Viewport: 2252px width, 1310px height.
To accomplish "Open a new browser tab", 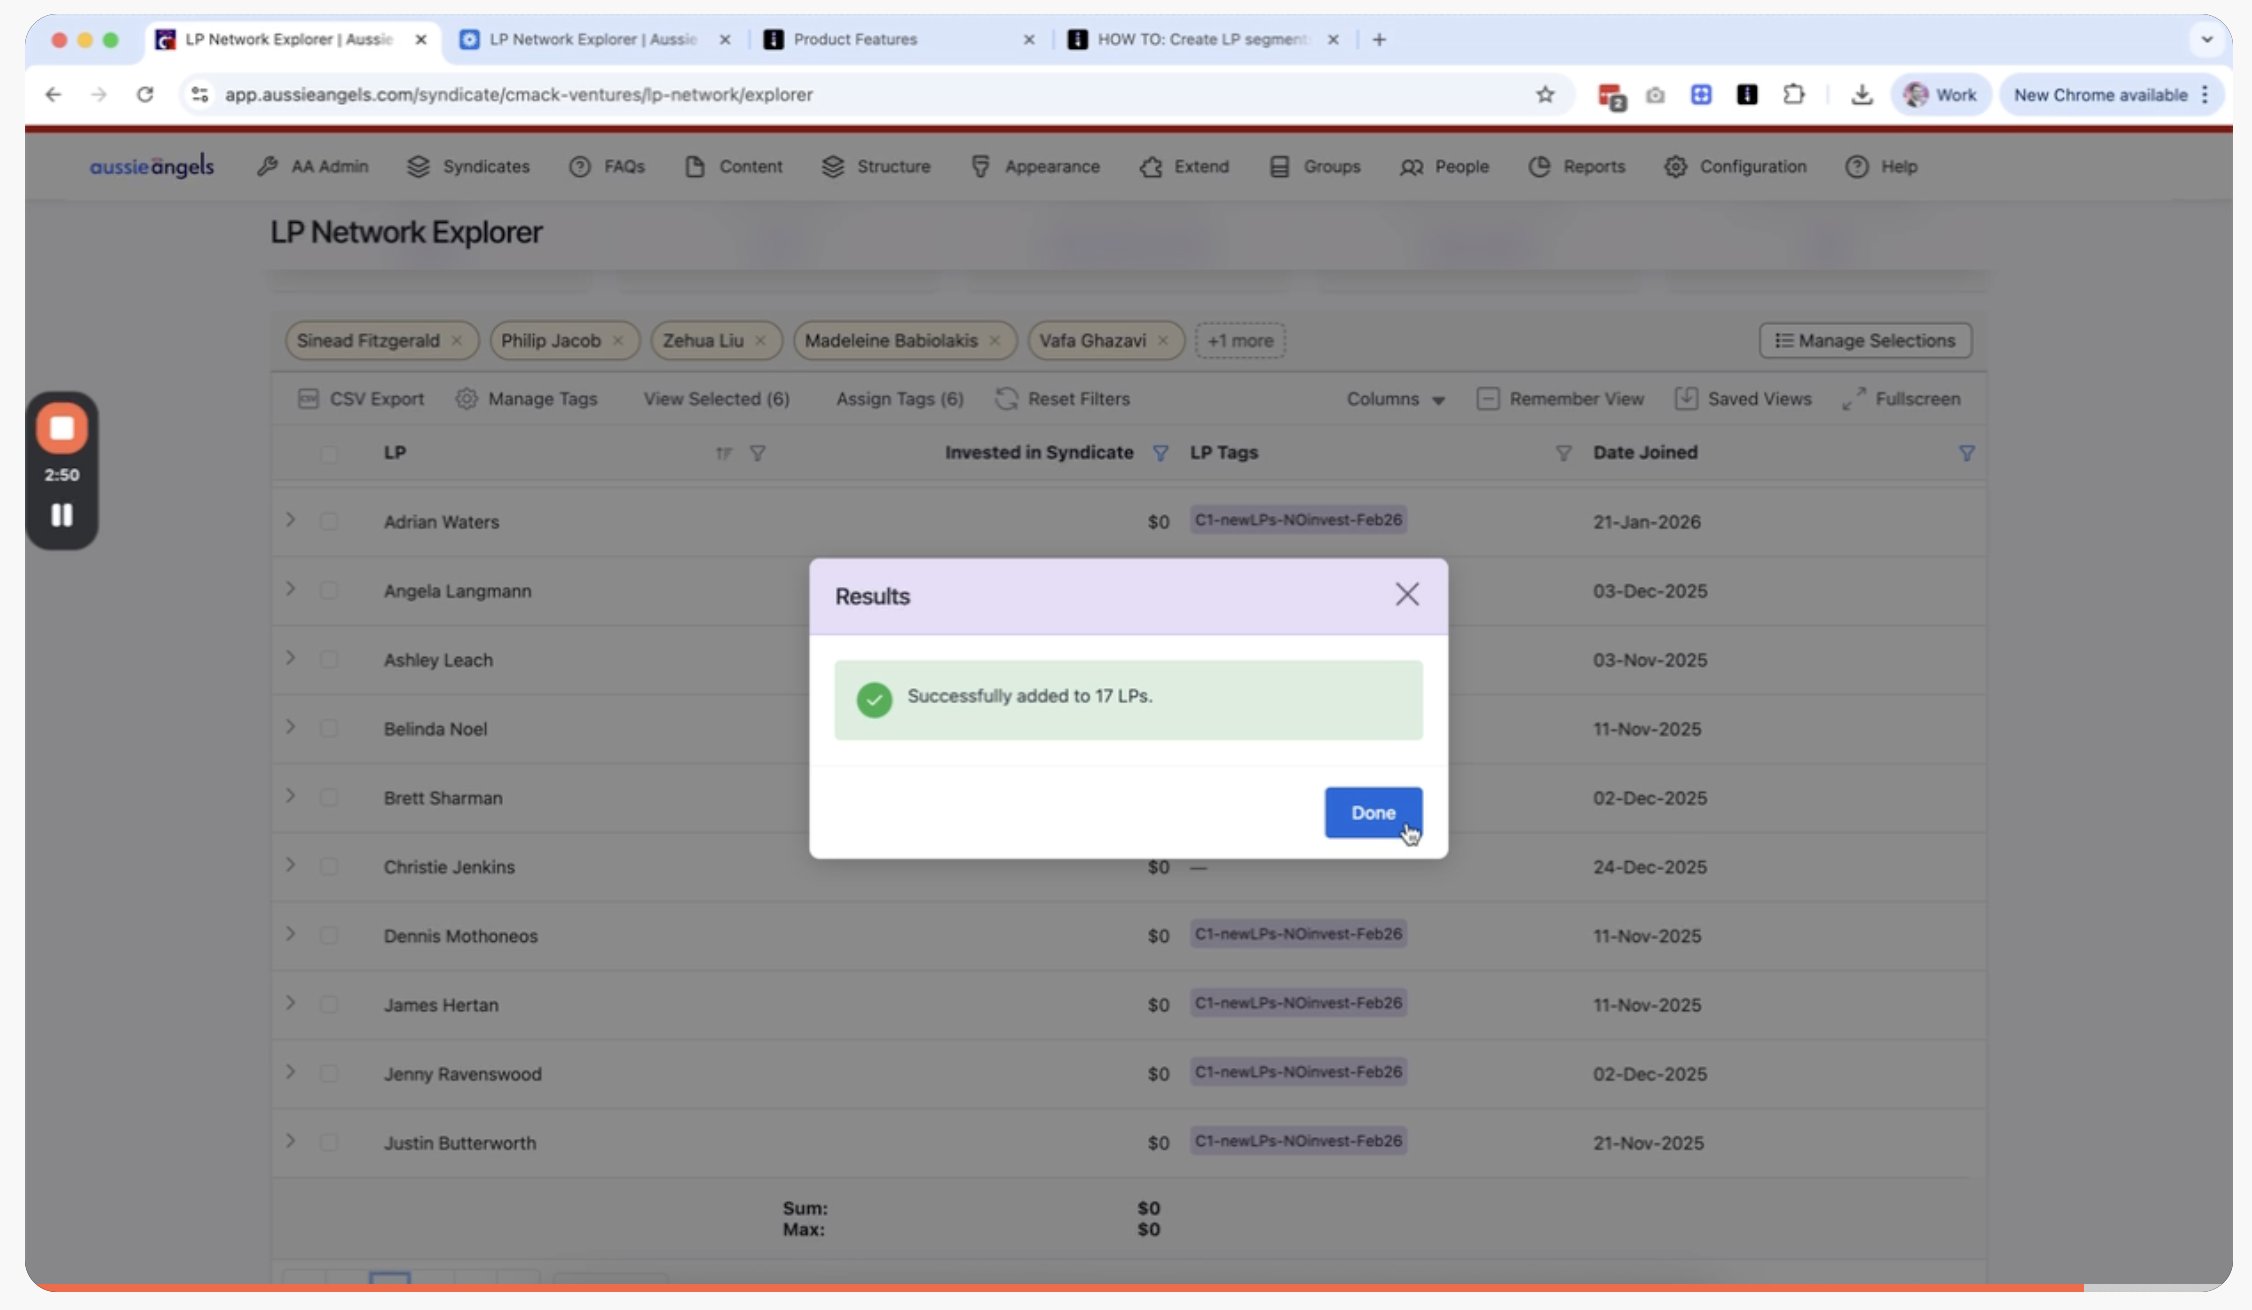I will [1379, 39].
